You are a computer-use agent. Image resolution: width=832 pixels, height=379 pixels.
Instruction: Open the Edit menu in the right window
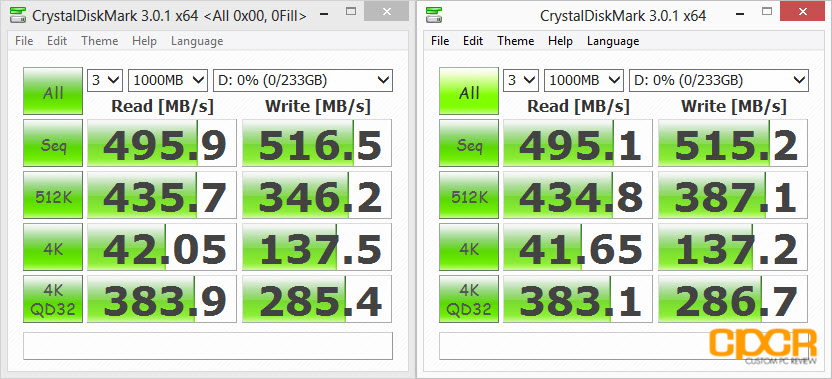472,41
